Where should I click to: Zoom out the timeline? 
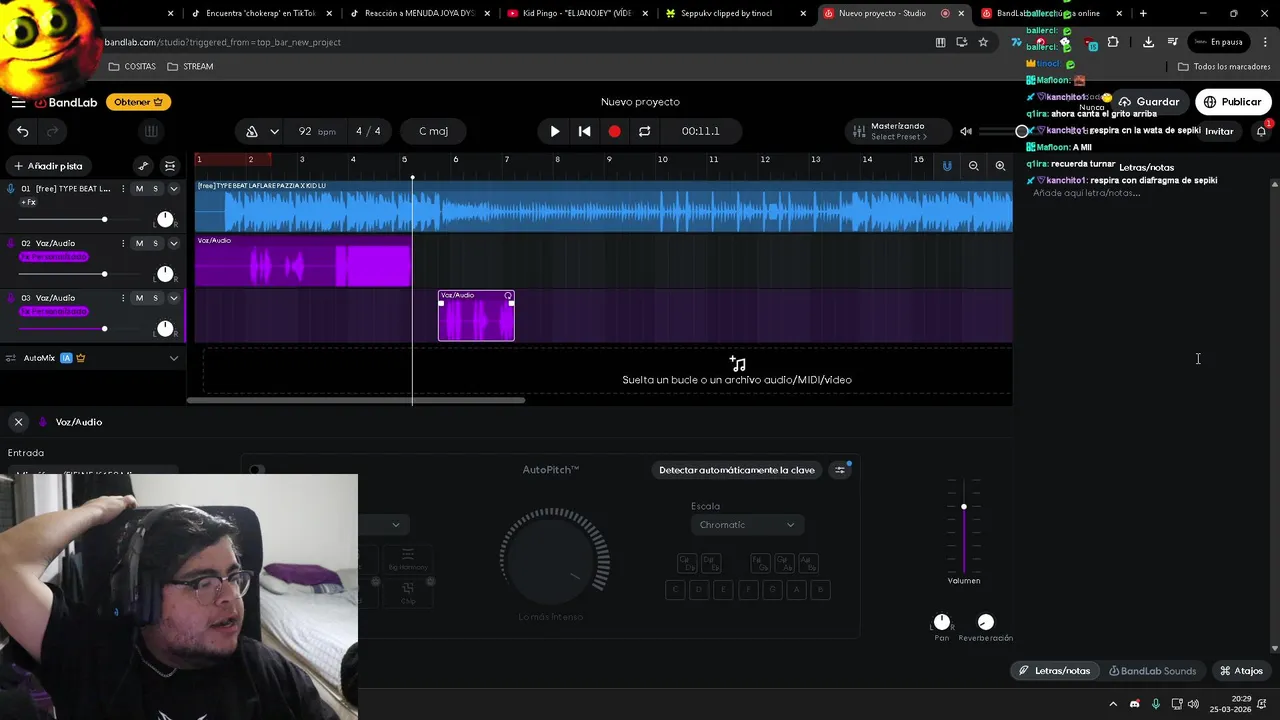[x=974, y=166]
